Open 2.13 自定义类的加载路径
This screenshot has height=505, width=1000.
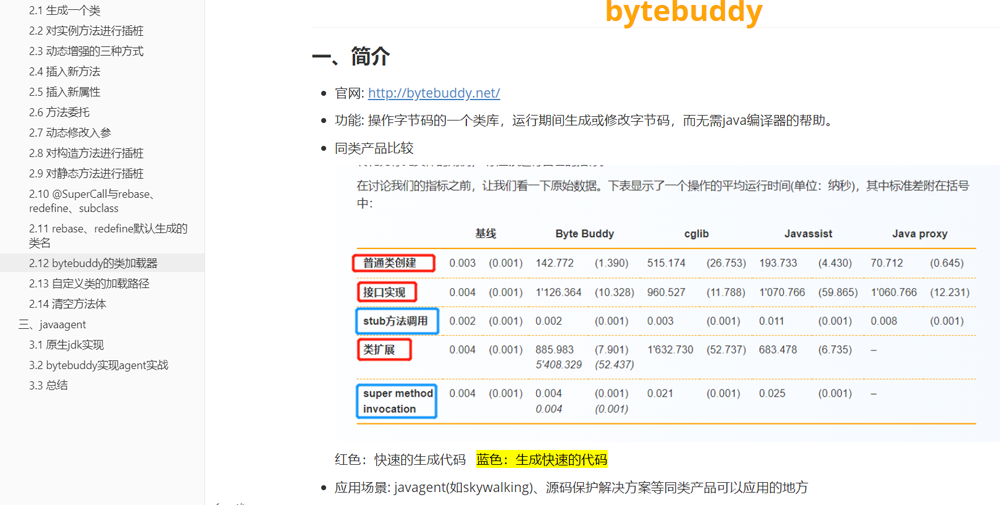click(89, 284)
